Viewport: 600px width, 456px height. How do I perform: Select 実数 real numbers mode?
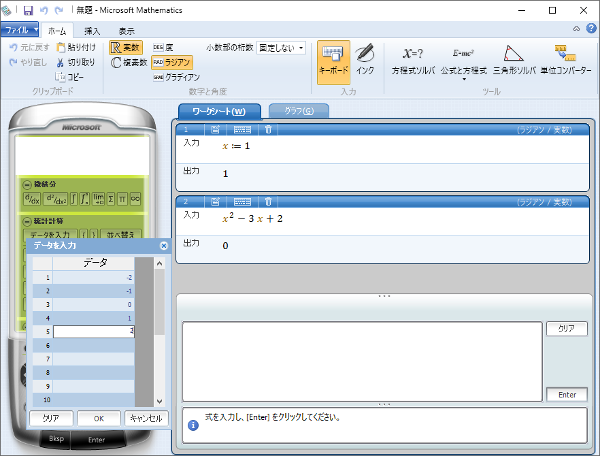tap(126, 47)
